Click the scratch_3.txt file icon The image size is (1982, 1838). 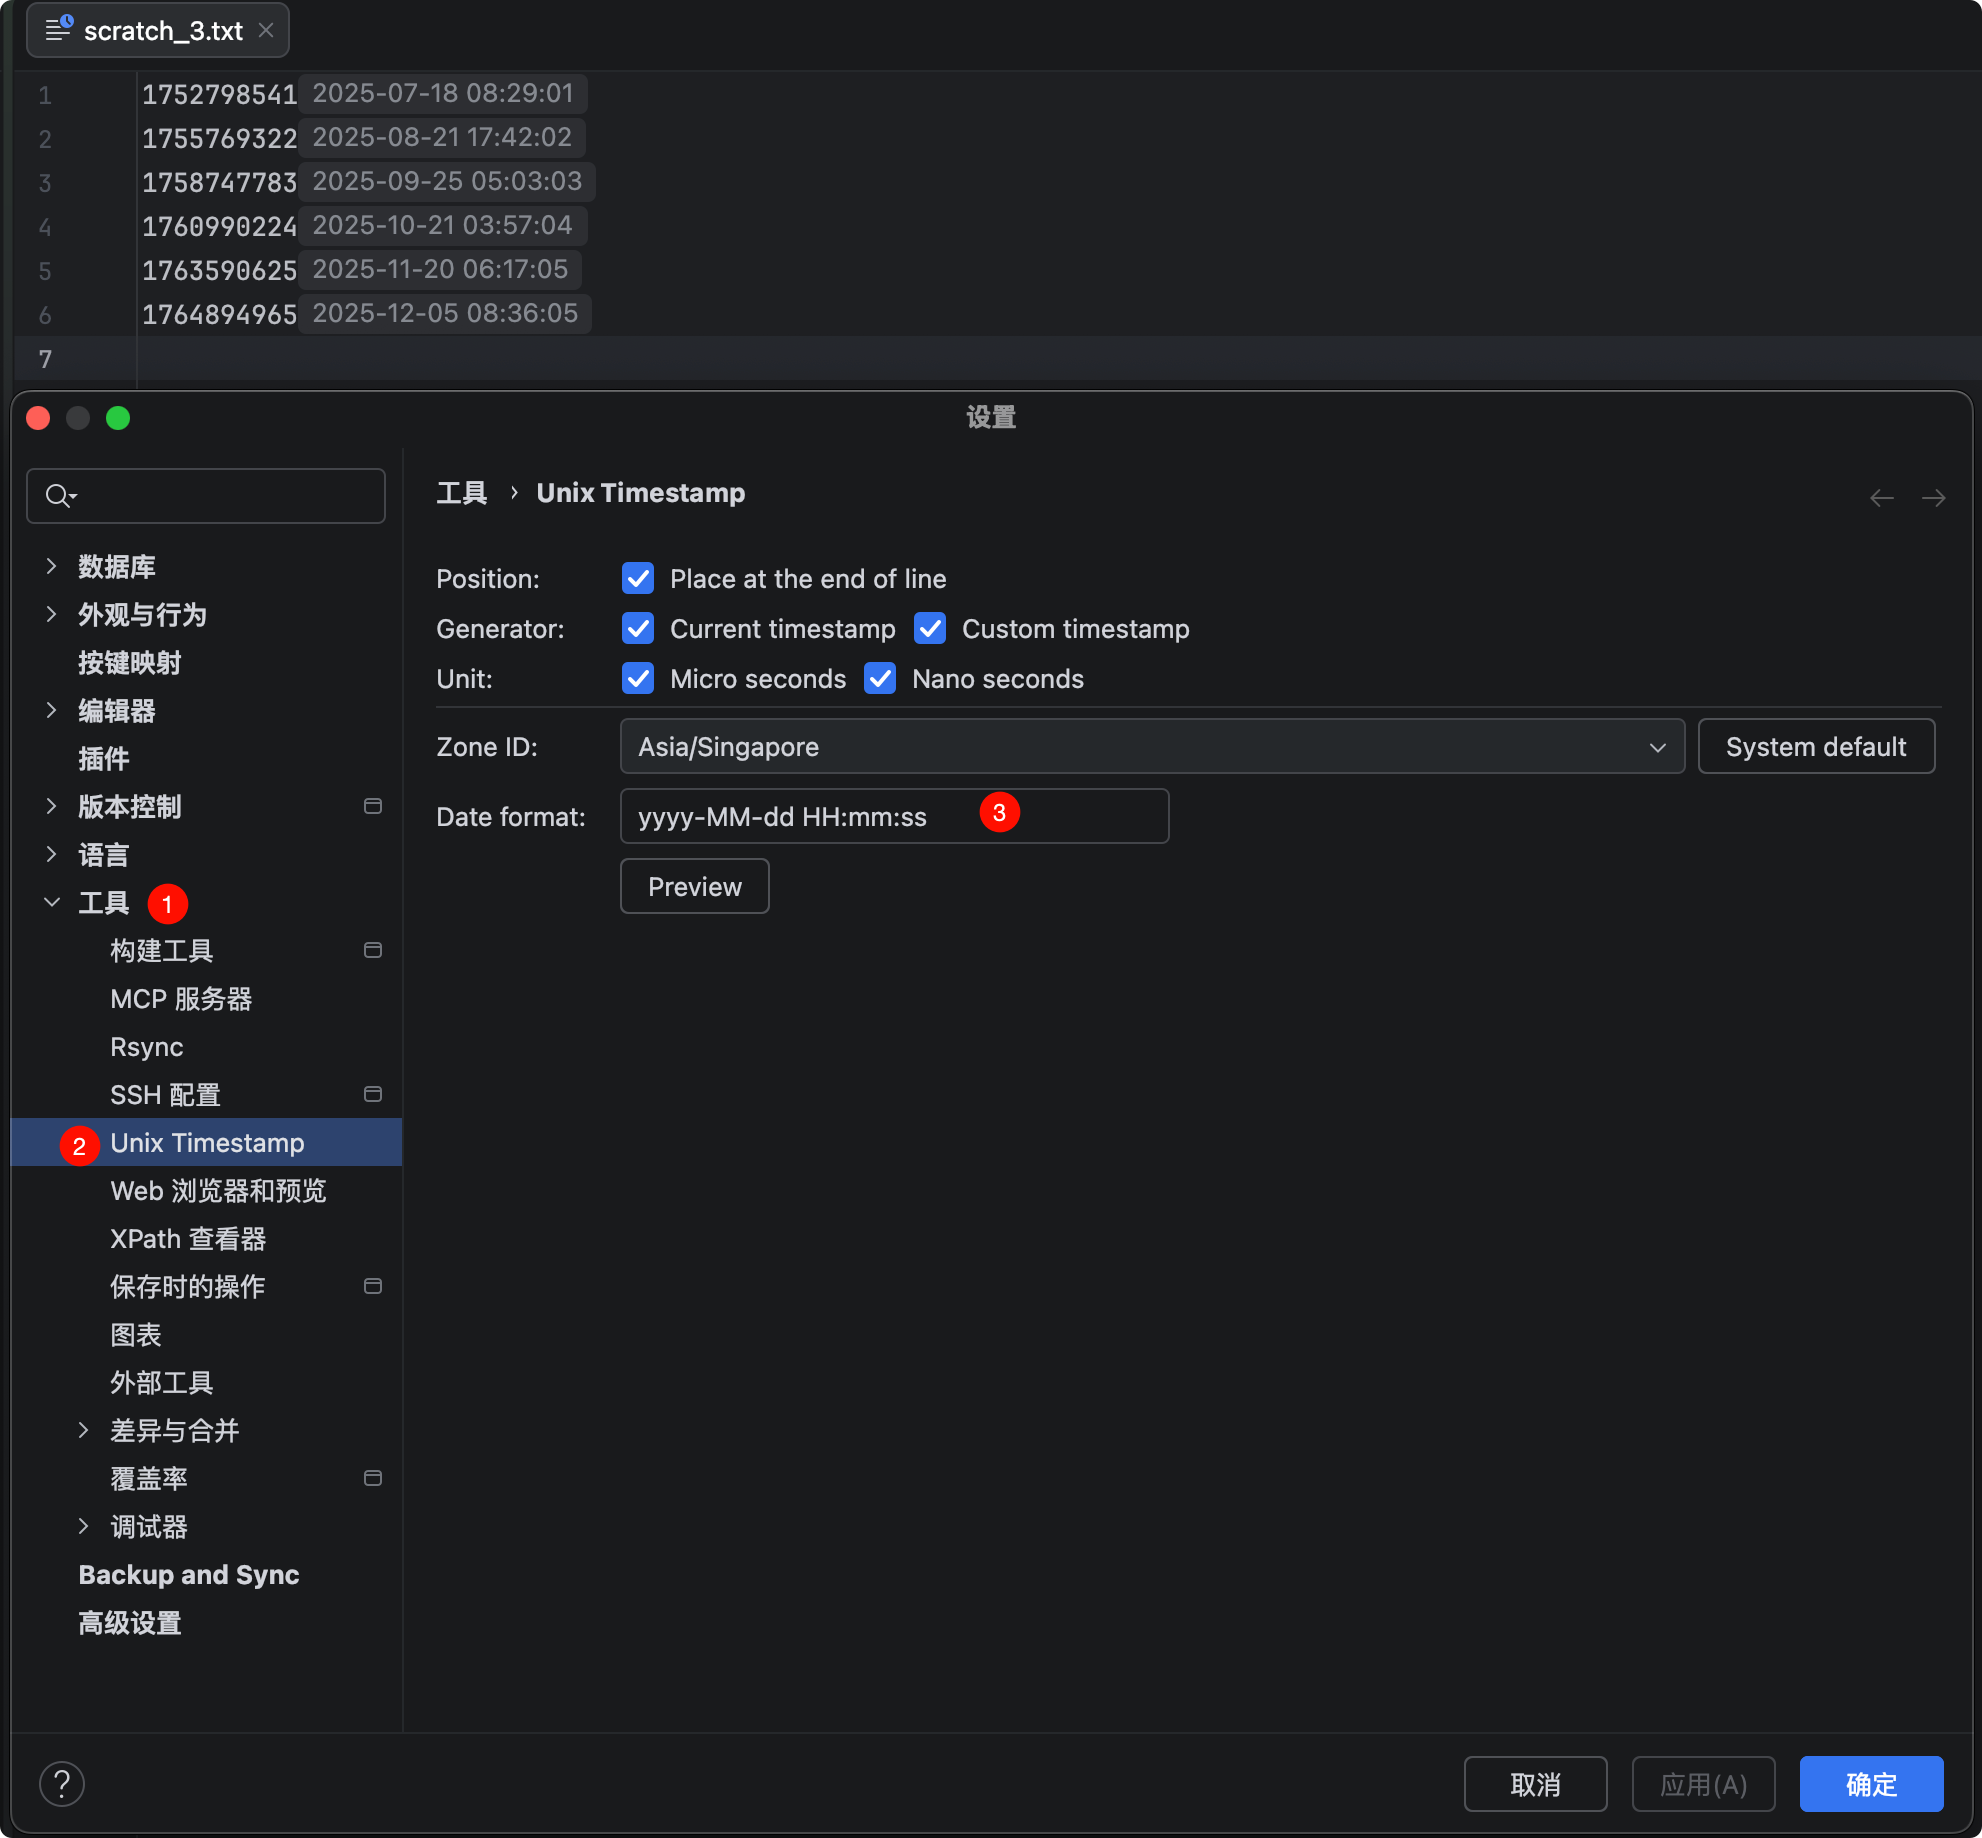click(59, 30)
